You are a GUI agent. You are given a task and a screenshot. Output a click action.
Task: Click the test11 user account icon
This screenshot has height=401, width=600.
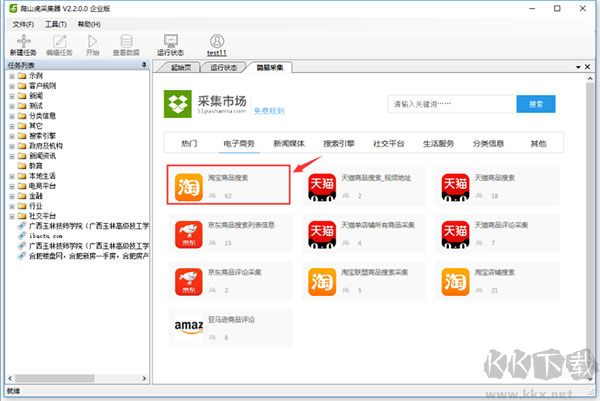click(217, 41)
